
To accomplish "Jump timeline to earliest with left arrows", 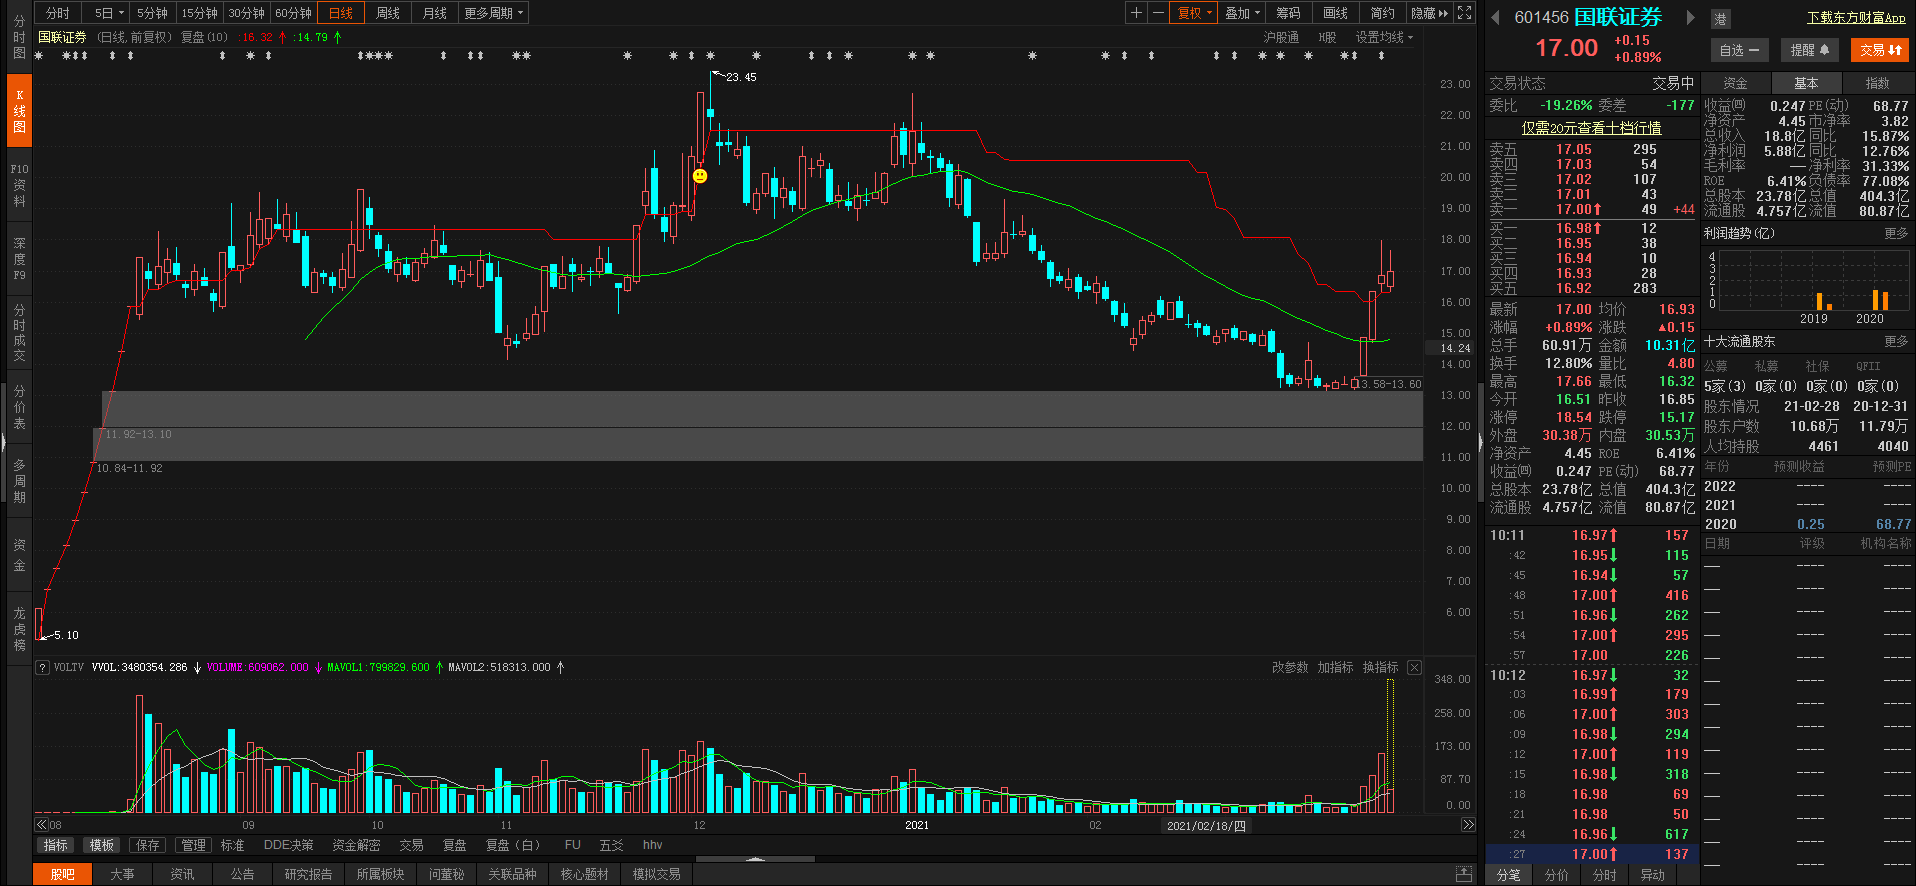I will click(x=41, y=825).
